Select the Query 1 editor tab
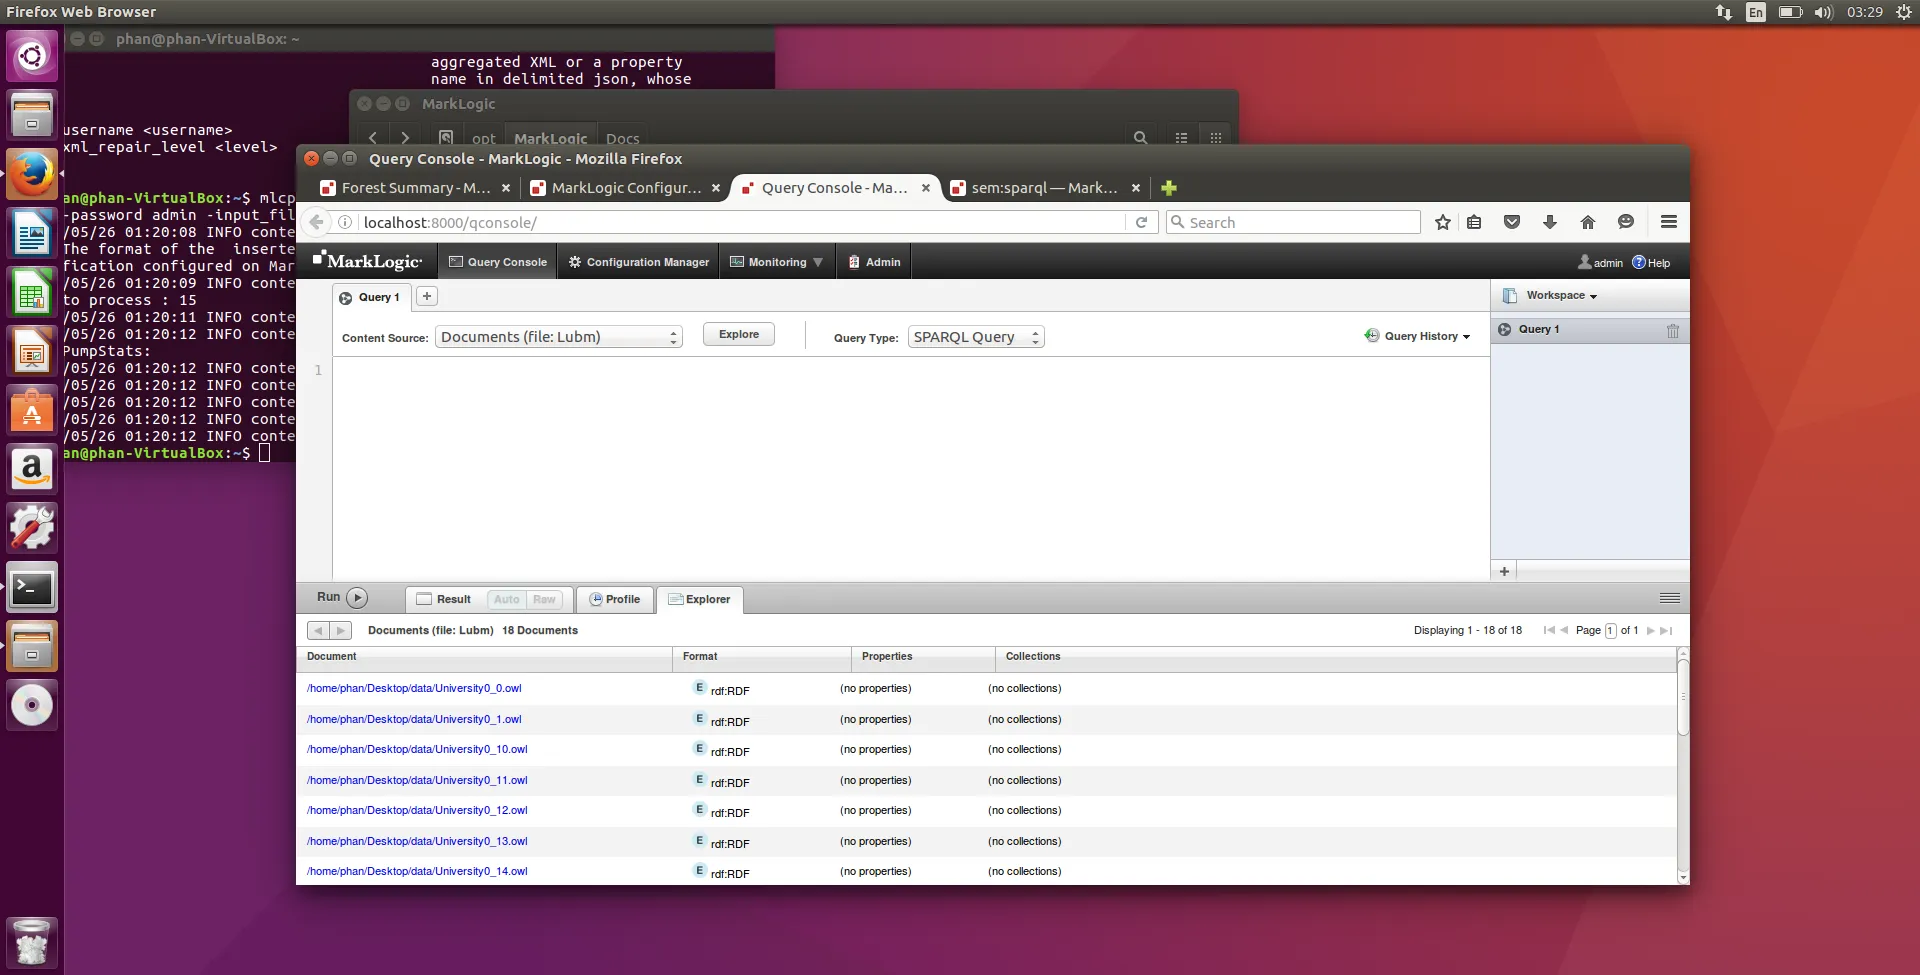This screenshot has width=1920, height=975. [370, 297]
